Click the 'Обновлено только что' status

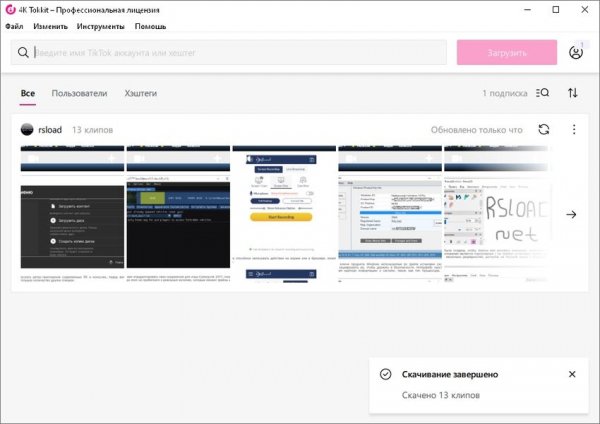click(476, 130)
